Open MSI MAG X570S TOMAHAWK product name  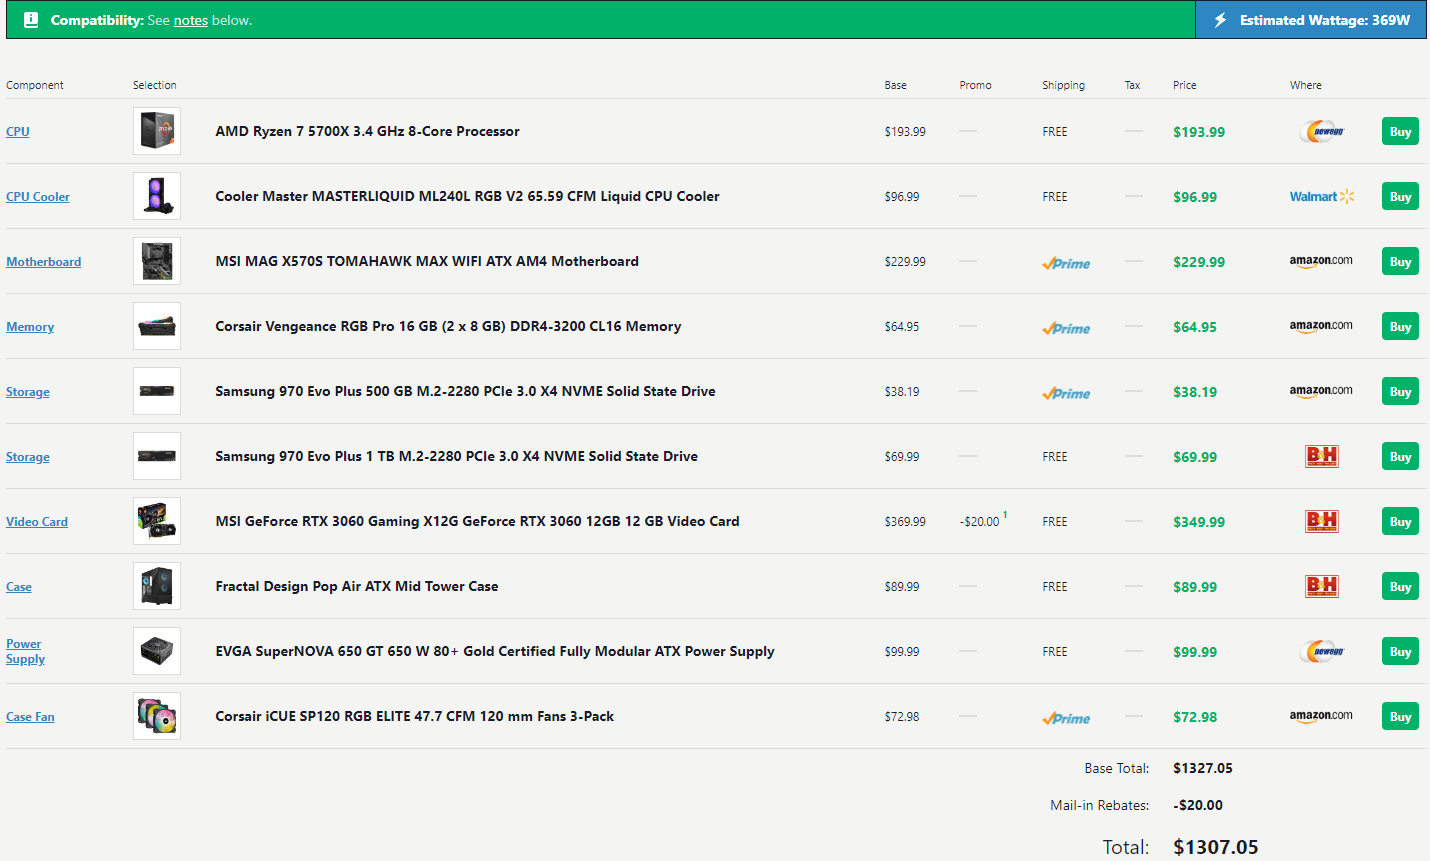[x=427, y=261]
